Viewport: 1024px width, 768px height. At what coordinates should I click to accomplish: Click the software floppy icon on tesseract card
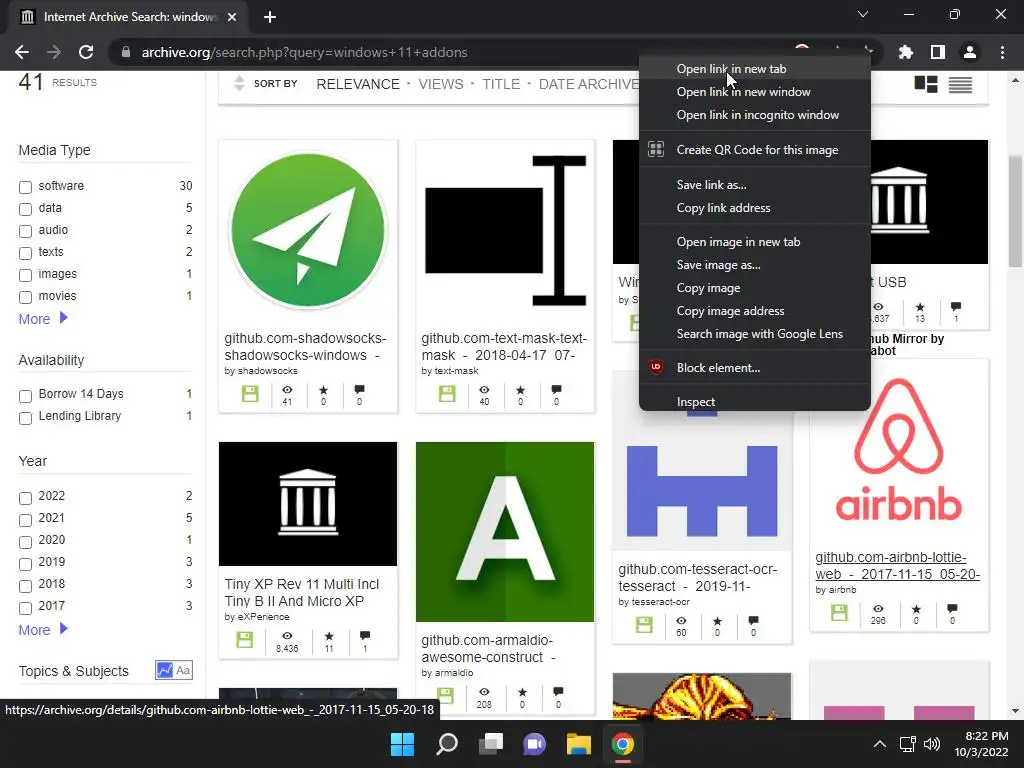tap(644, 625)
